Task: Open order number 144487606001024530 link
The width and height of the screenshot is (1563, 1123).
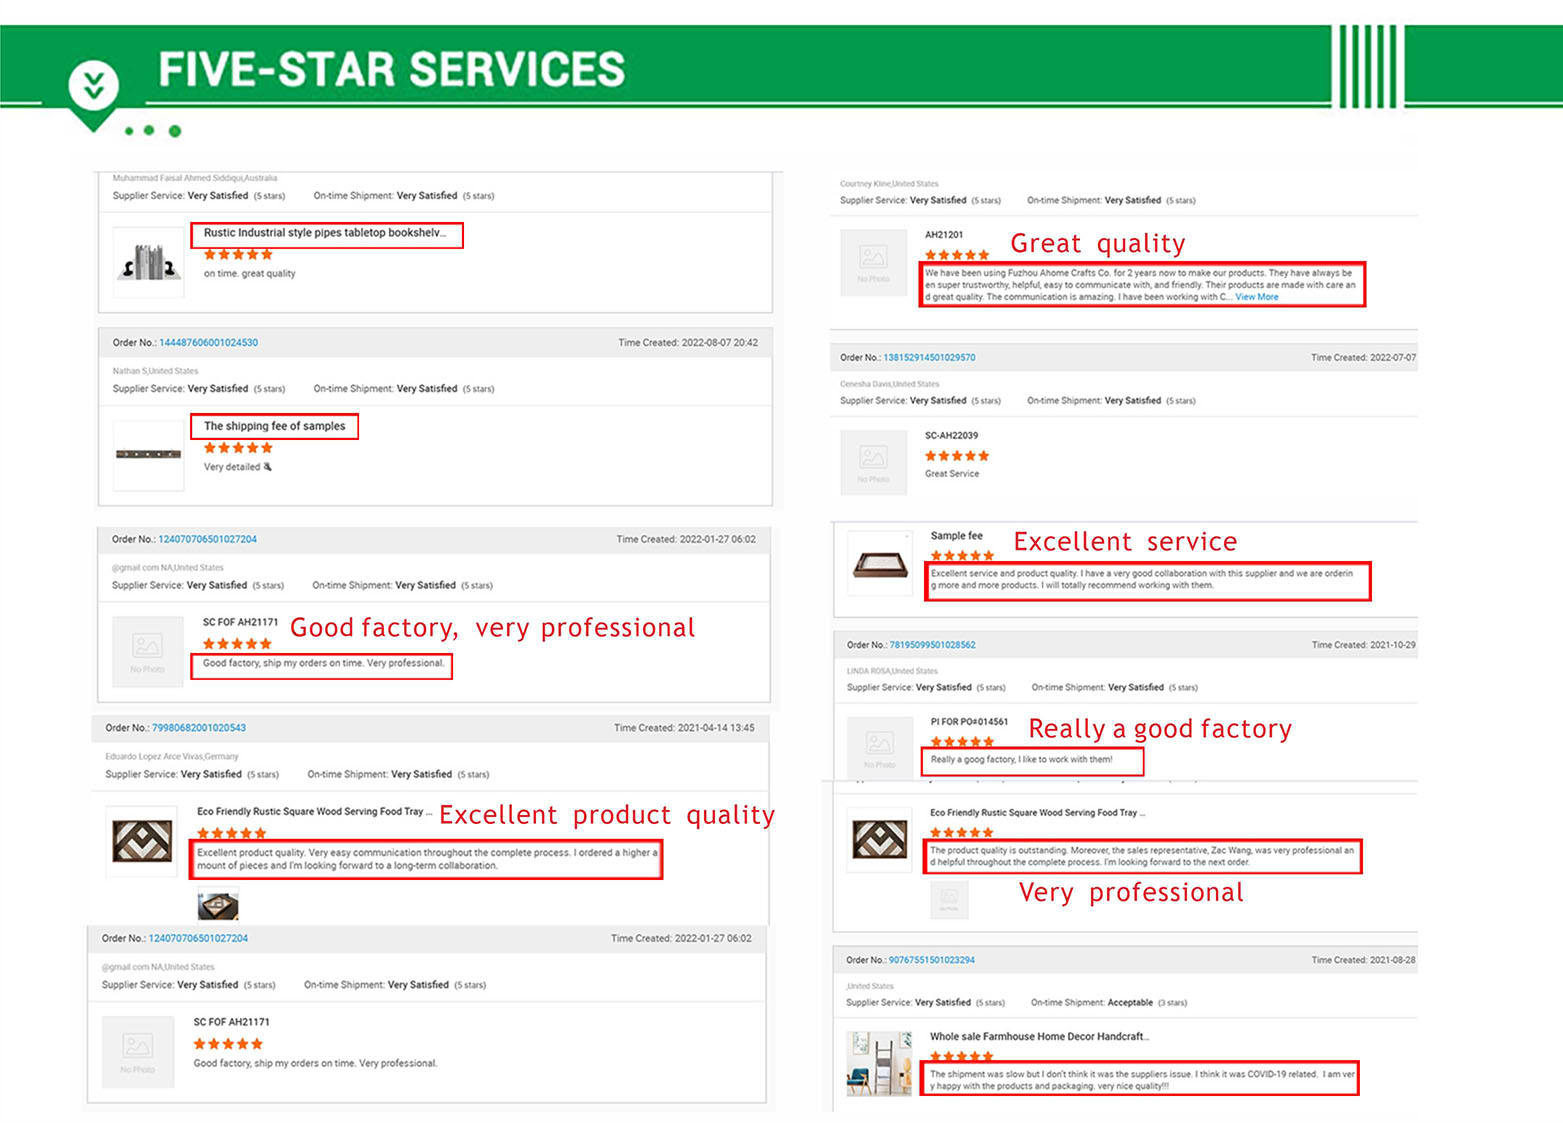Action: 208,342
